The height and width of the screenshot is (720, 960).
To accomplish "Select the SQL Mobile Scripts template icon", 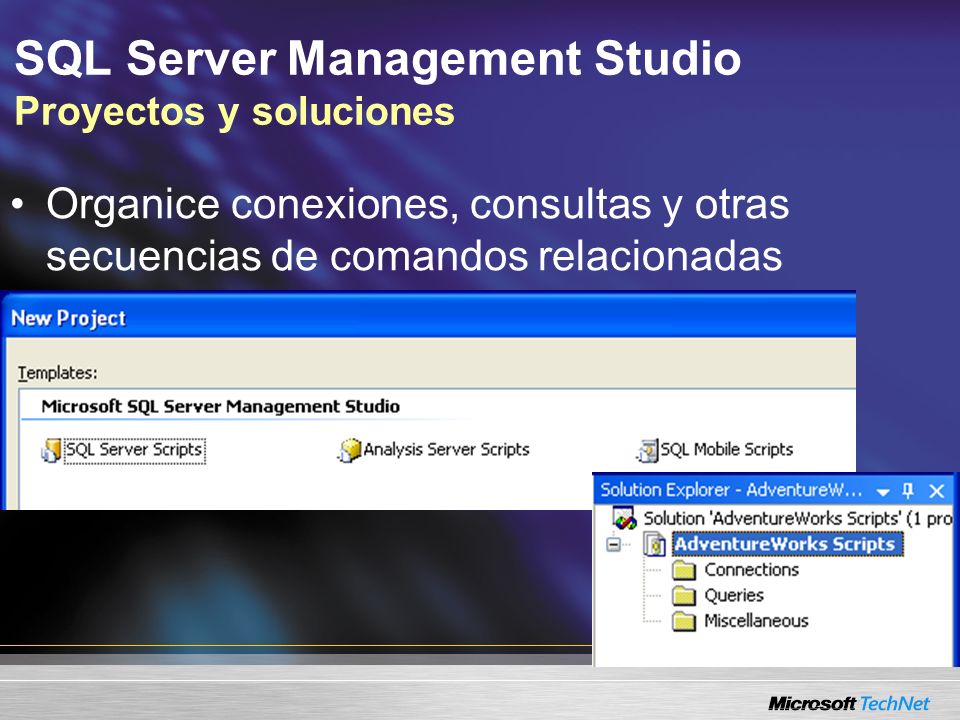I will point(647,451).
